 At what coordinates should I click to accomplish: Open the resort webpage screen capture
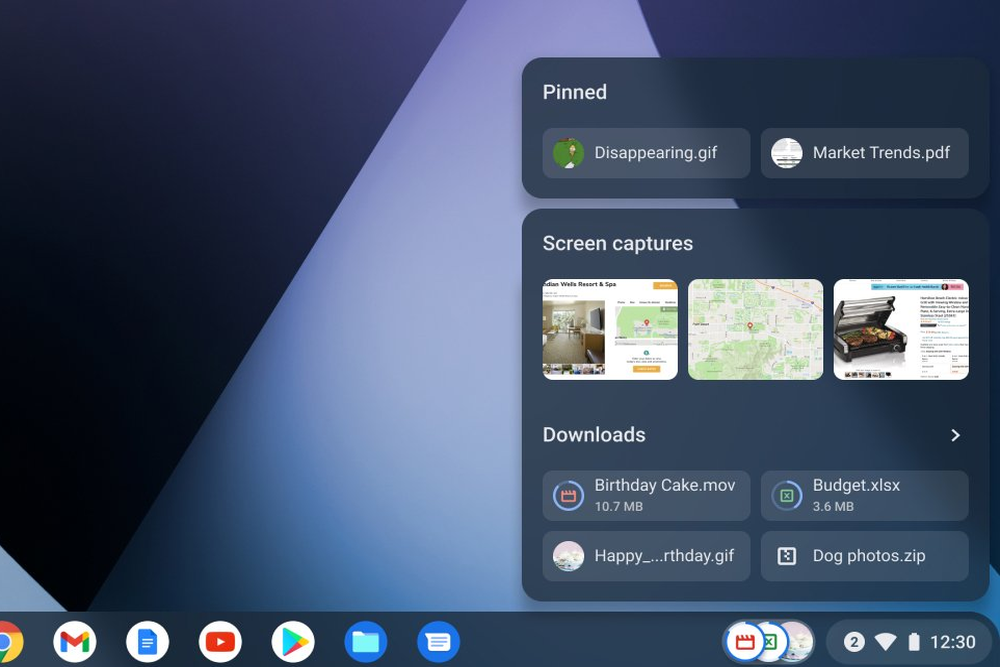(x=610, y=329)
